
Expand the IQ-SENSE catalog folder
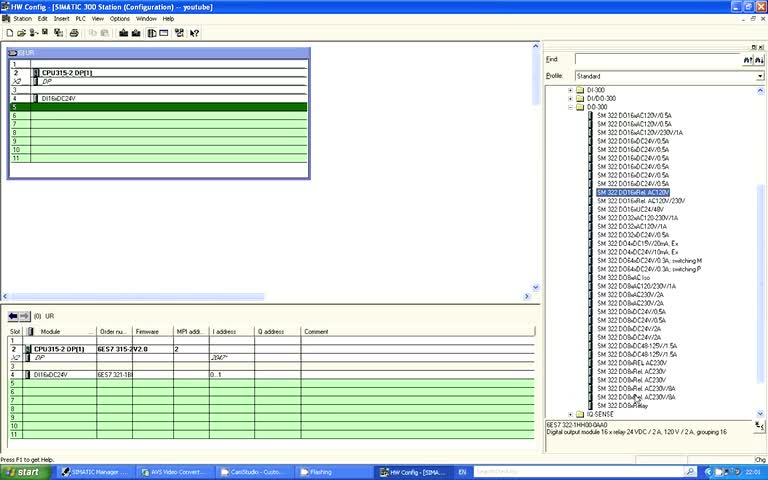pyautogui.click(x=570, y=414)
